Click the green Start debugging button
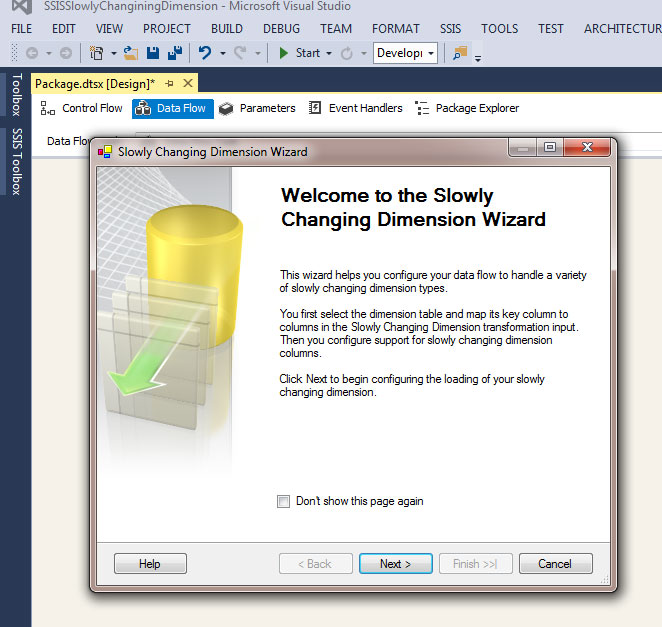The width and height of the screenshot is (662, 627). coord(300,53)
